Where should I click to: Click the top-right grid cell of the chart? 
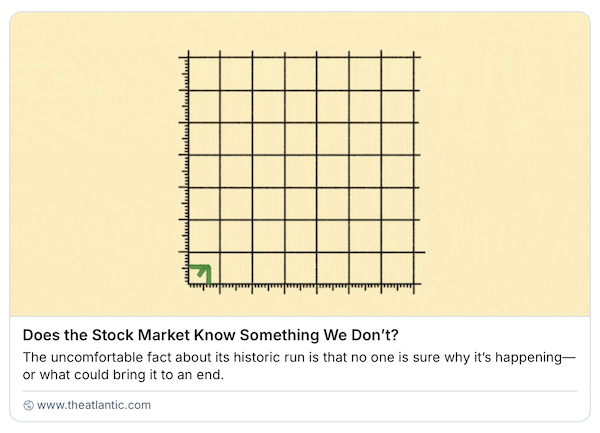tap(397, 74)
